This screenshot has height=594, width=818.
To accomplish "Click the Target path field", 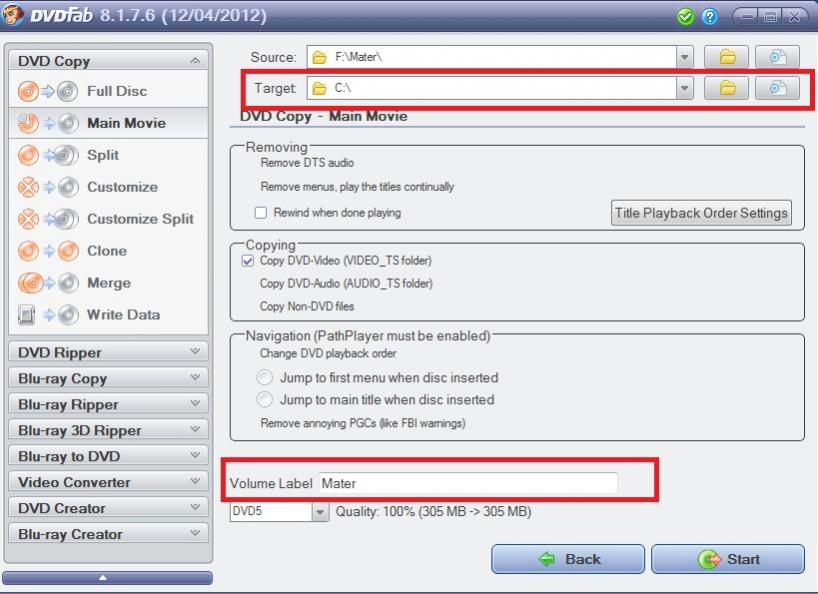I will pyautogui.click(x=492, y=88).
